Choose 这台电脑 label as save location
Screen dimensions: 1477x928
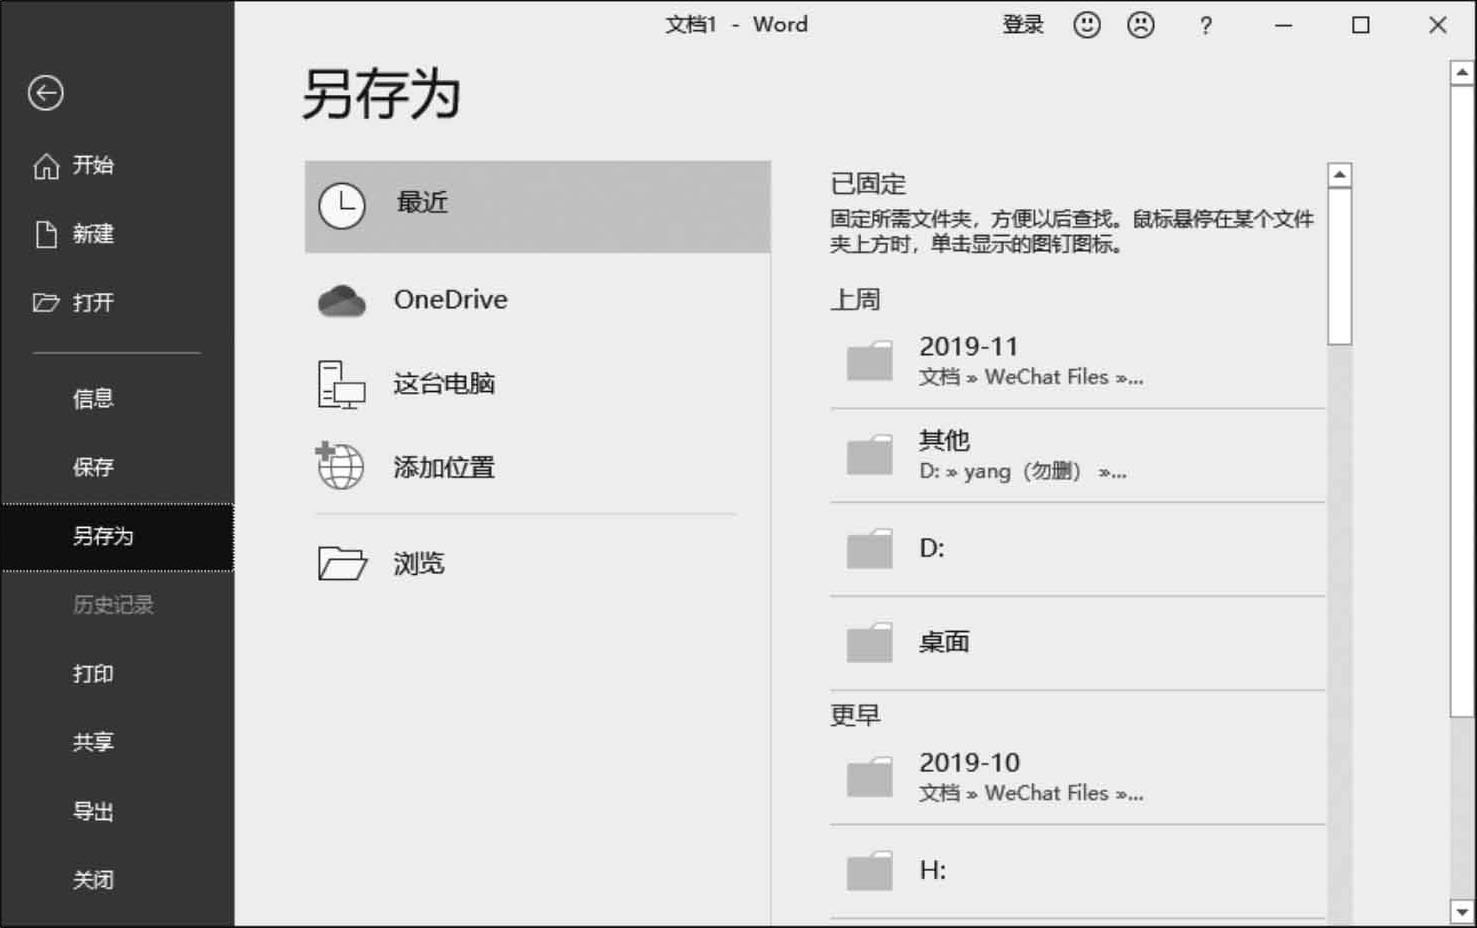444,384
